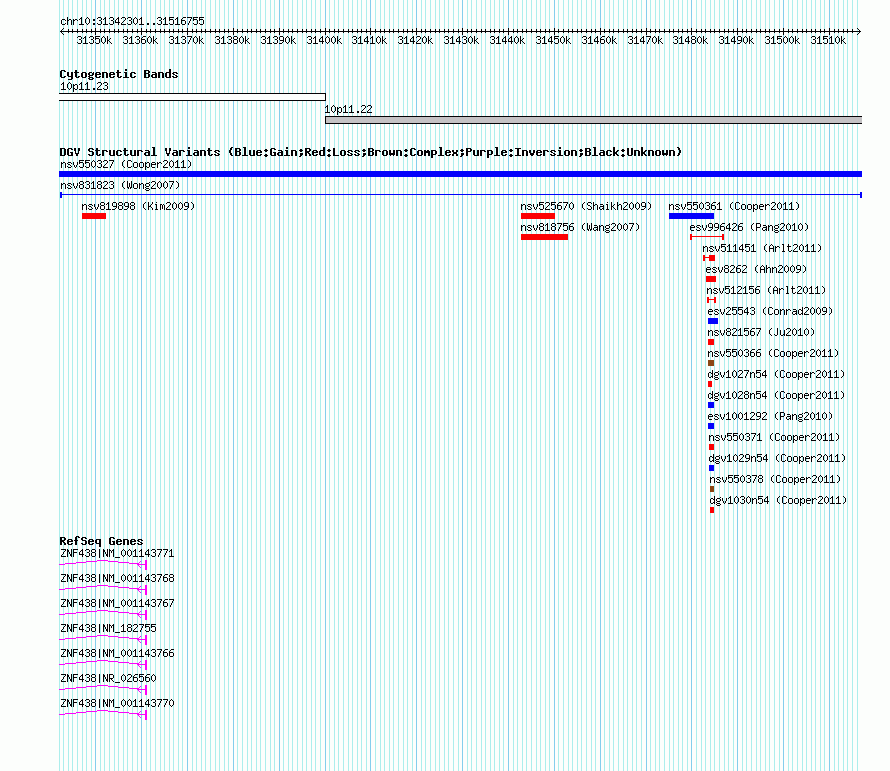This screenshot has height=771, width=890.
Task: Click the nsv550327 (Cooper2011) blue gain bar
Action: pos(460,174)
